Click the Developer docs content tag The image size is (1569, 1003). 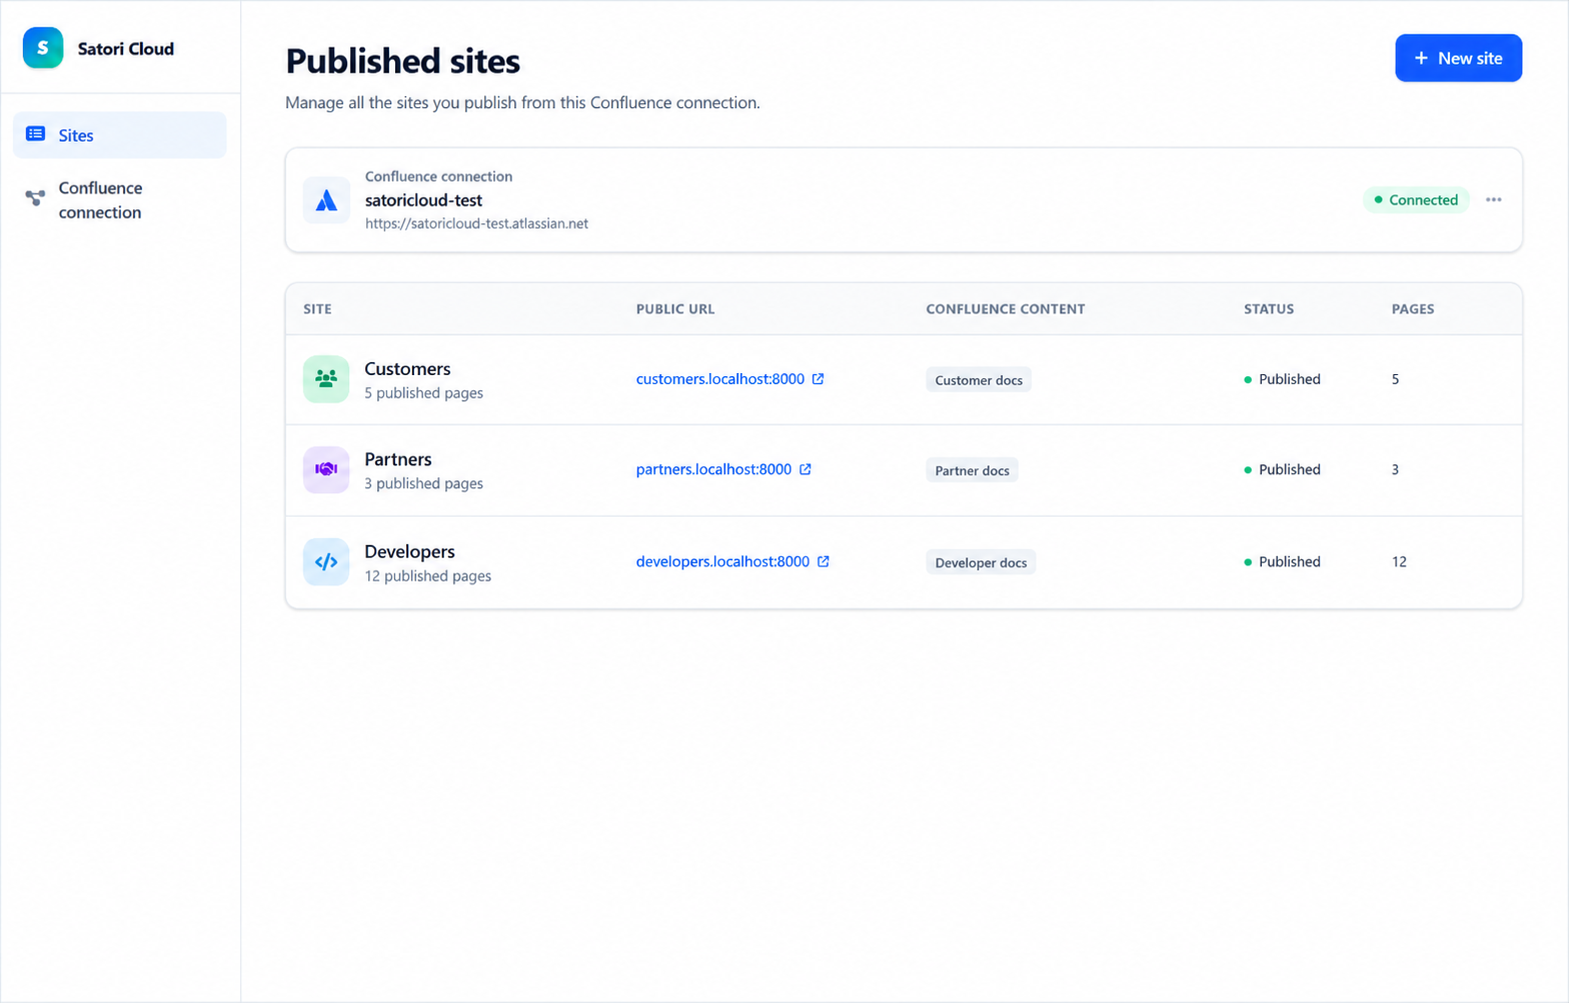click(980, 562)
